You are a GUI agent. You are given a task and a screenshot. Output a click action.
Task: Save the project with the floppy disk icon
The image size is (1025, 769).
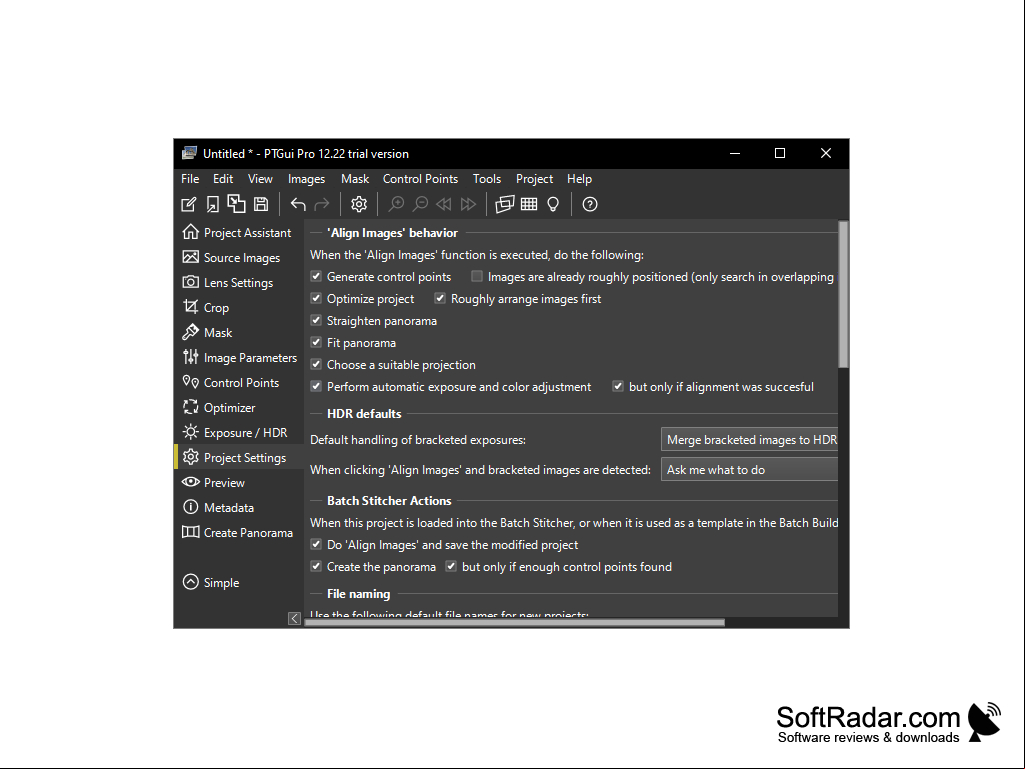261,205
